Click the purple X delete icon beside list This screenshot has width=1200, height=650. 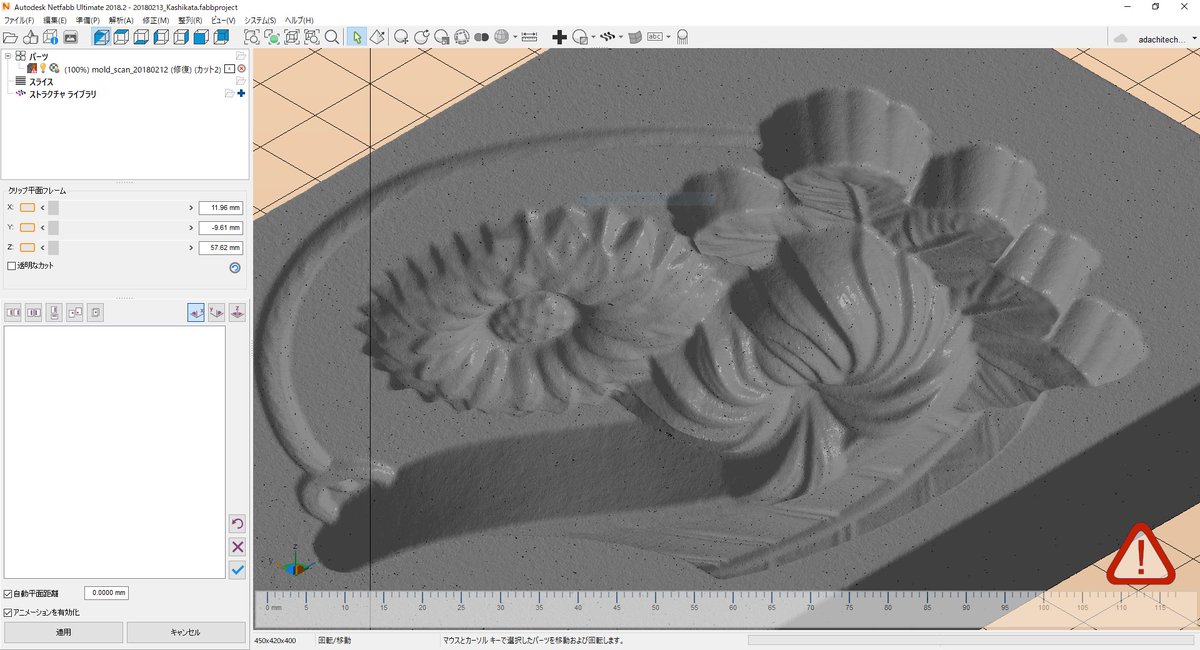237,547
